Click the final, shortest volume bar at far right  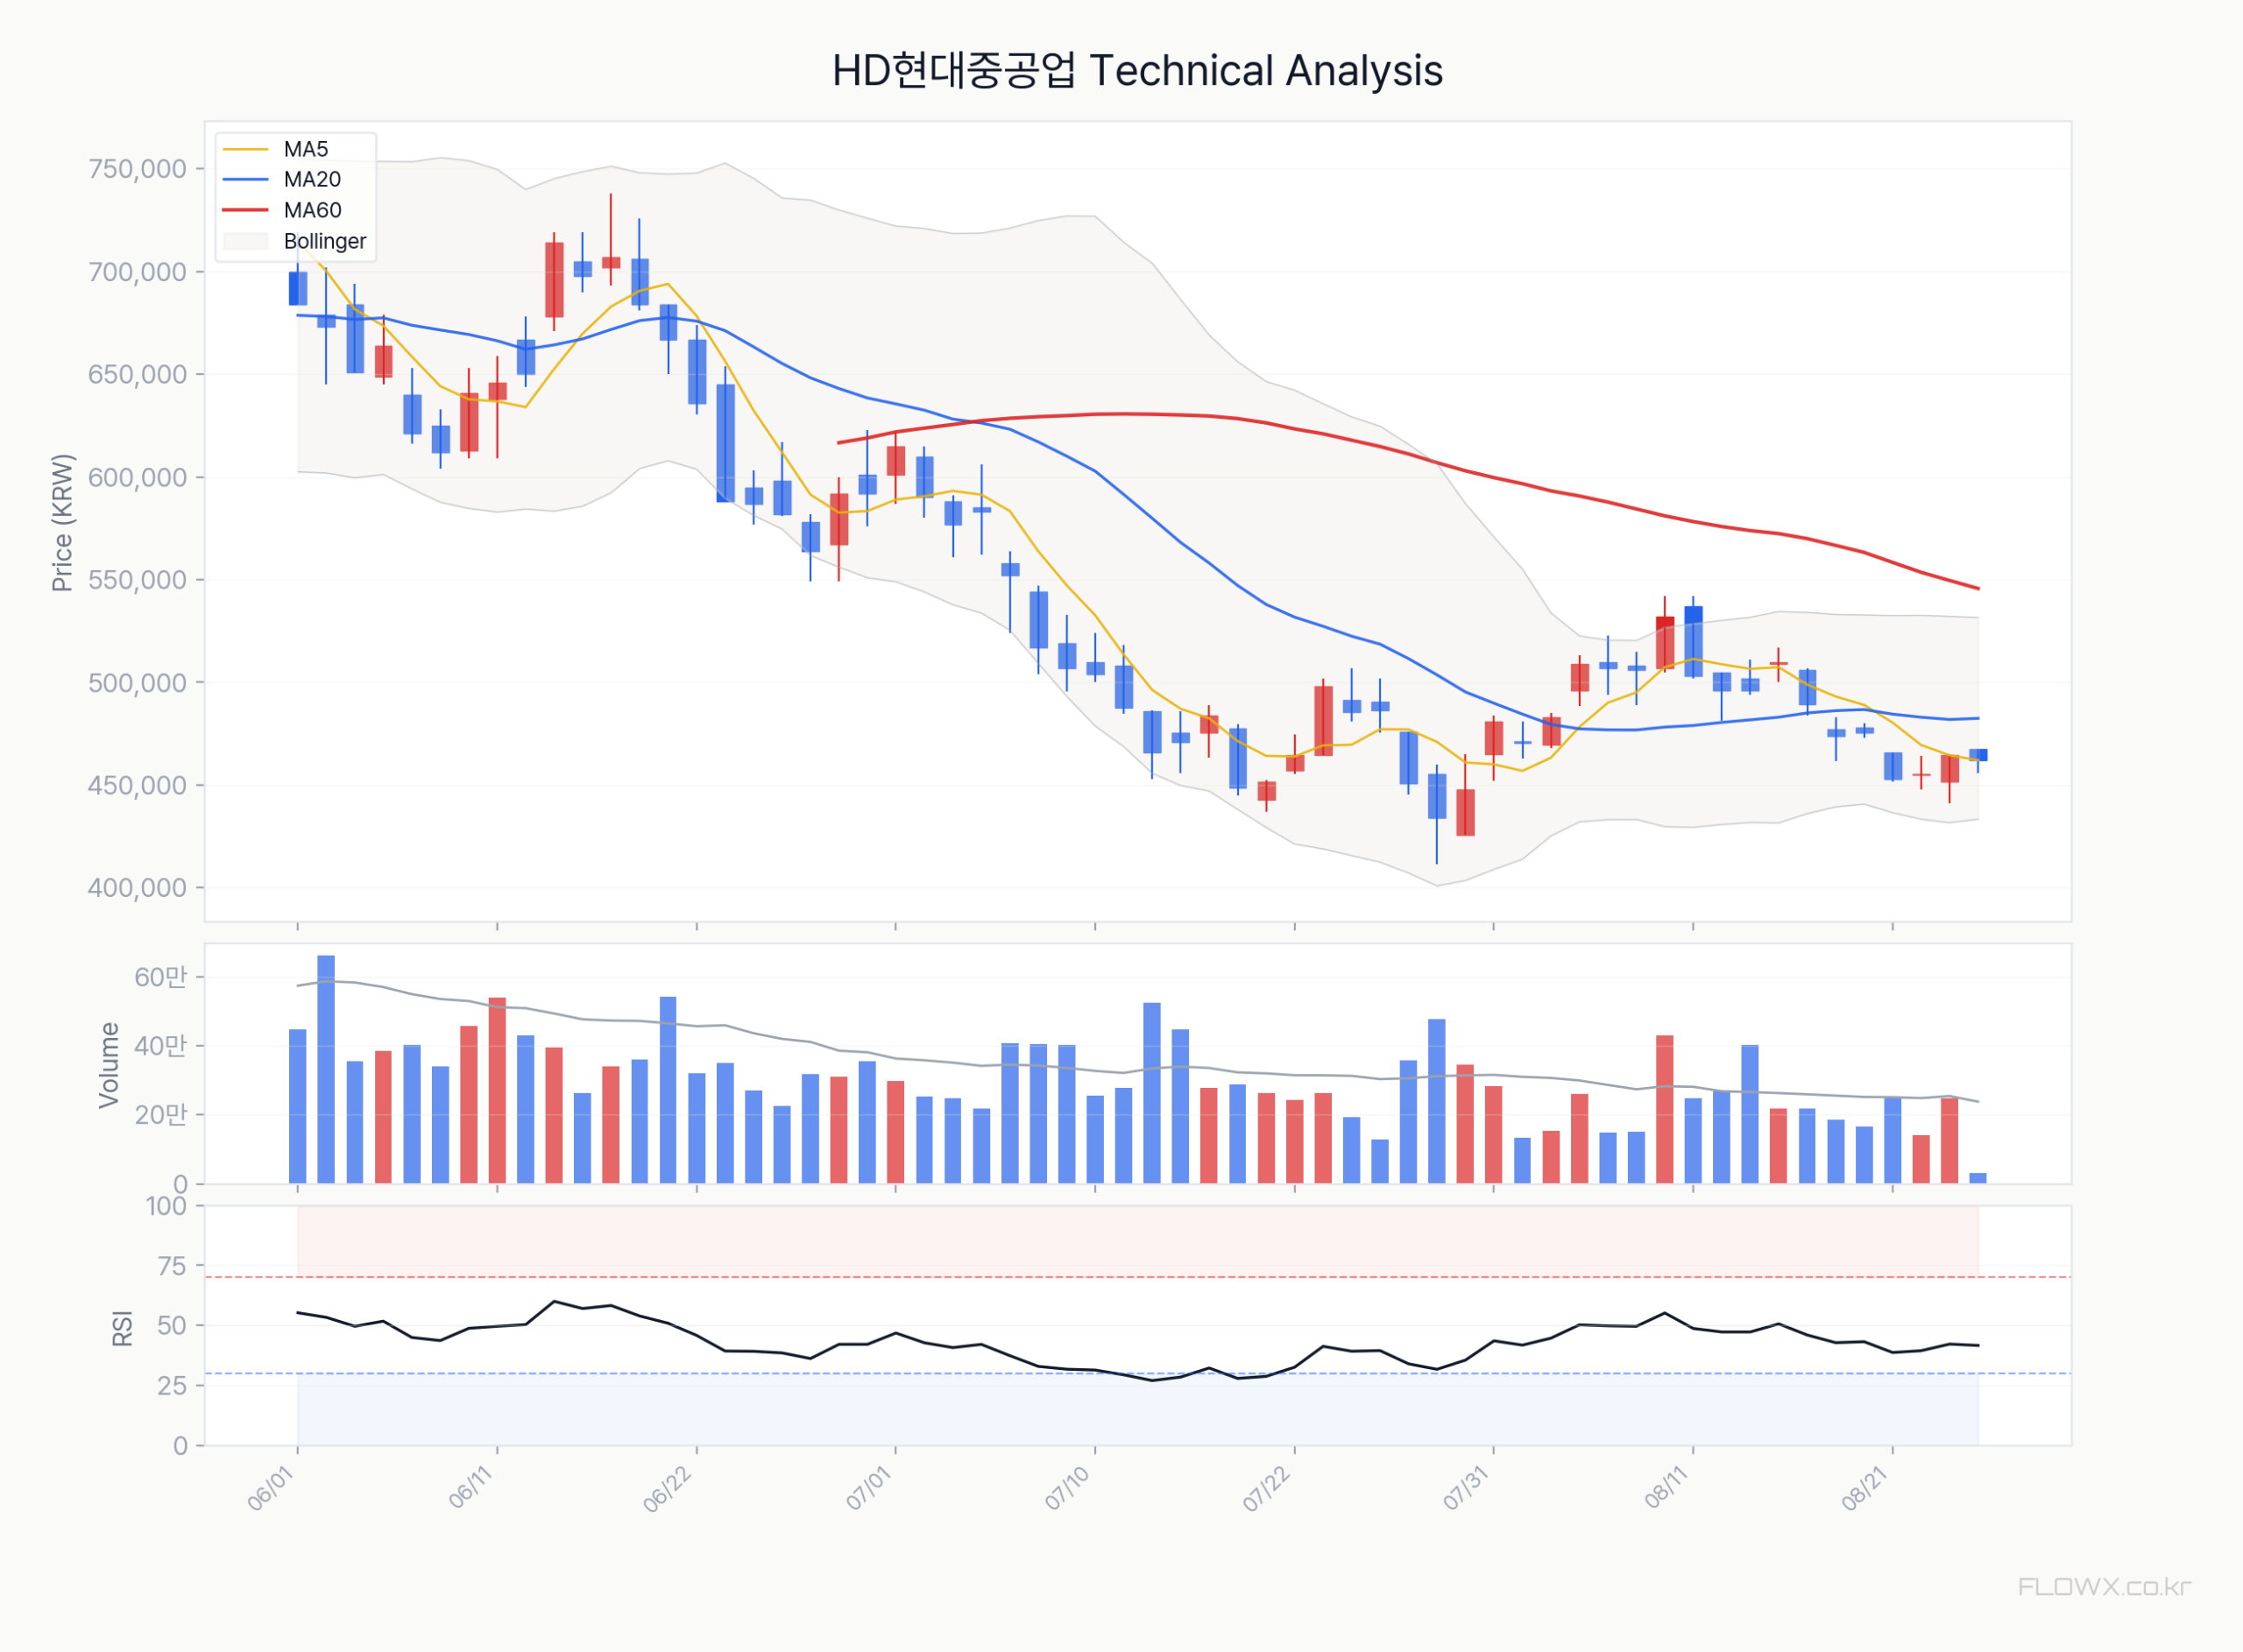click(x=1978, y=1179)
